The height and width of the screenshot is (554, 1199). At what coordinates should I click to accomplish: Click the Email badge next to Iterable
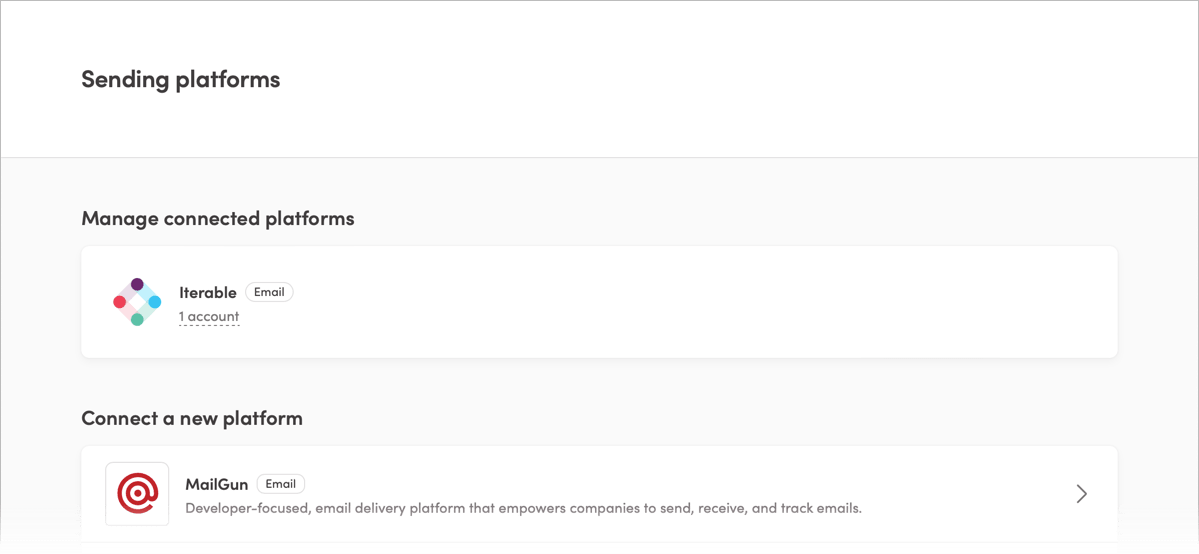pos(269,292)
